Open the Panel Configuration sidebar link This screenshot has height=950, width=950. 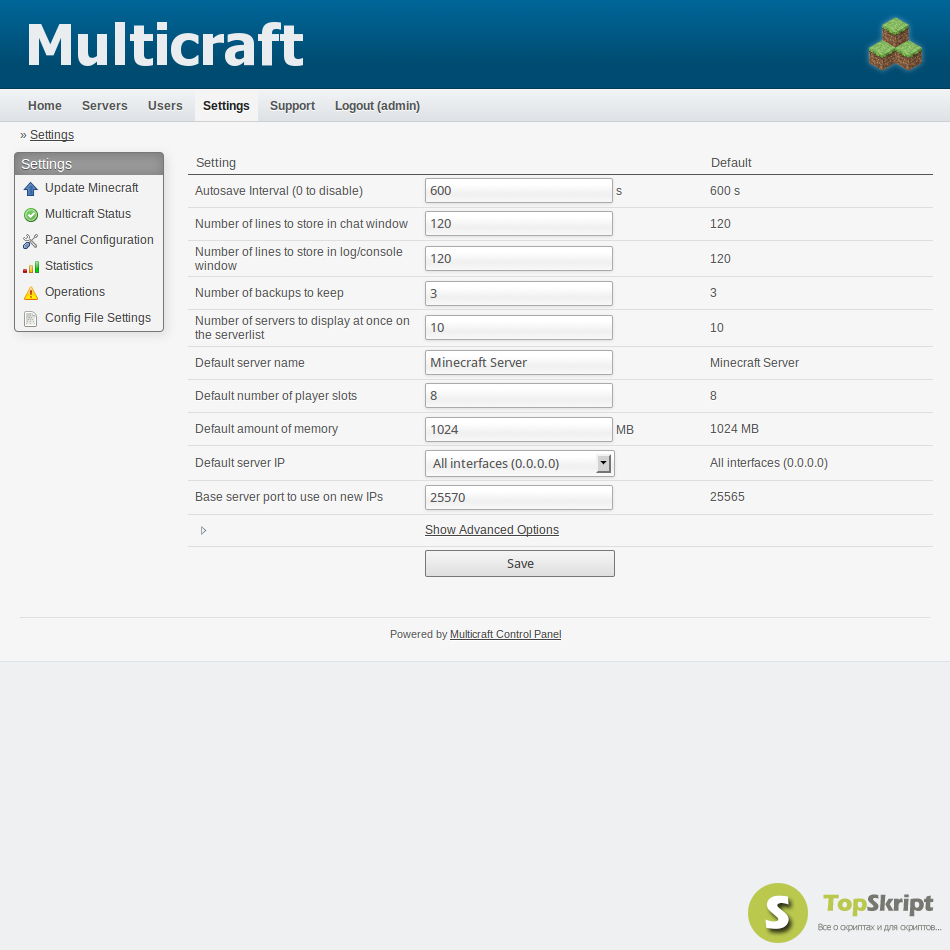click(99, 240)
